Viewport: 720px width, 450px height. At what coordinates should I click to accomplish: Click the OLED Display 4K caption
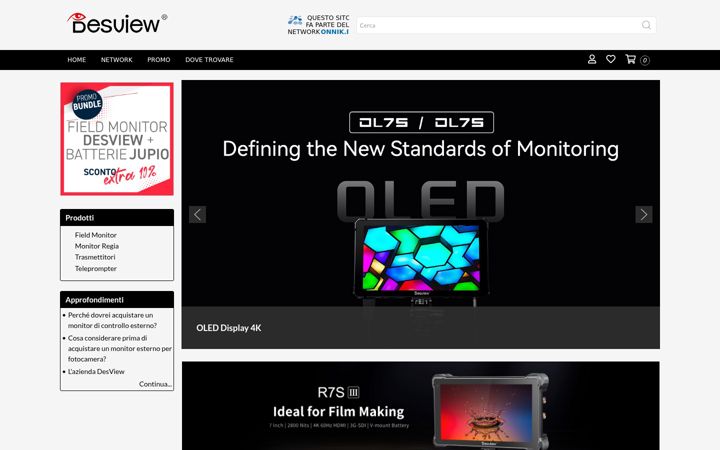229,328
